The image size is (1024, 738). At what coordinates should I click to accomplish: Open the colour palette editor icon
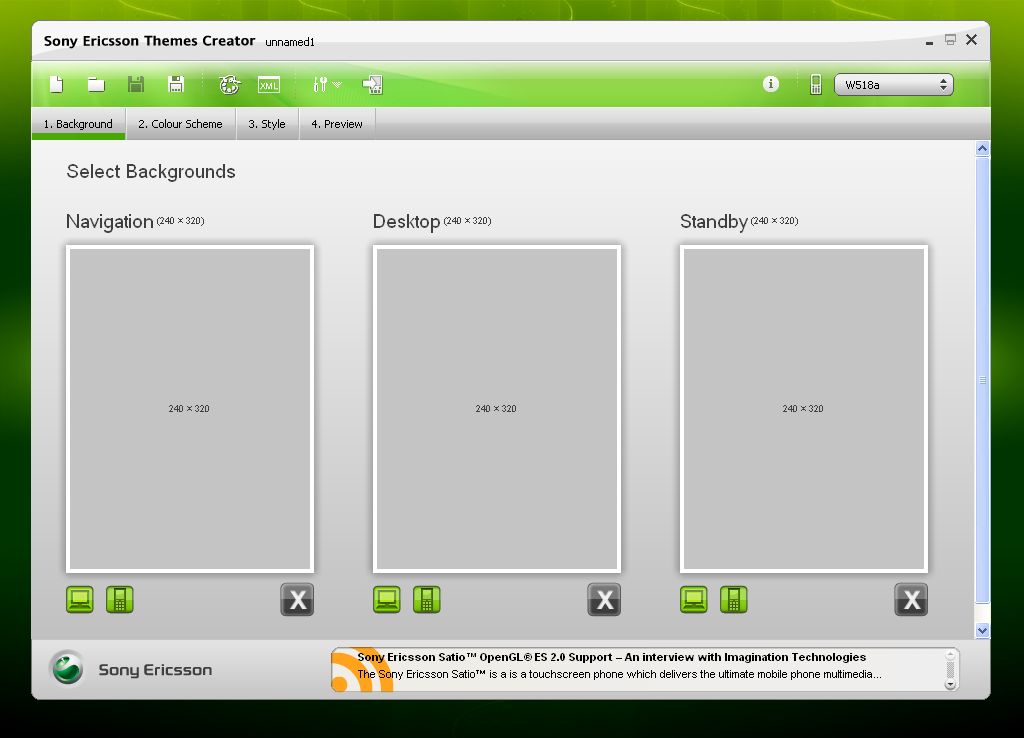click(x=229, y=84)
